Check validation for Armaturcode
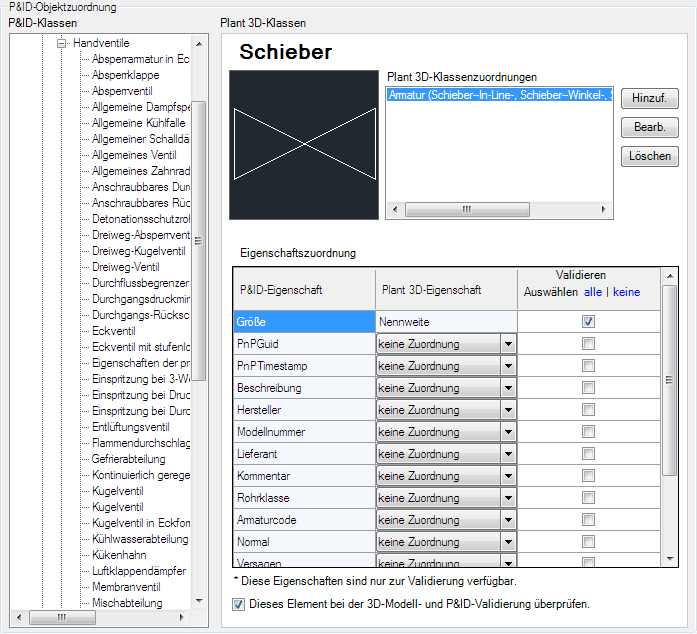The width and height of the screenshot is (697, 634). point(588,520)
